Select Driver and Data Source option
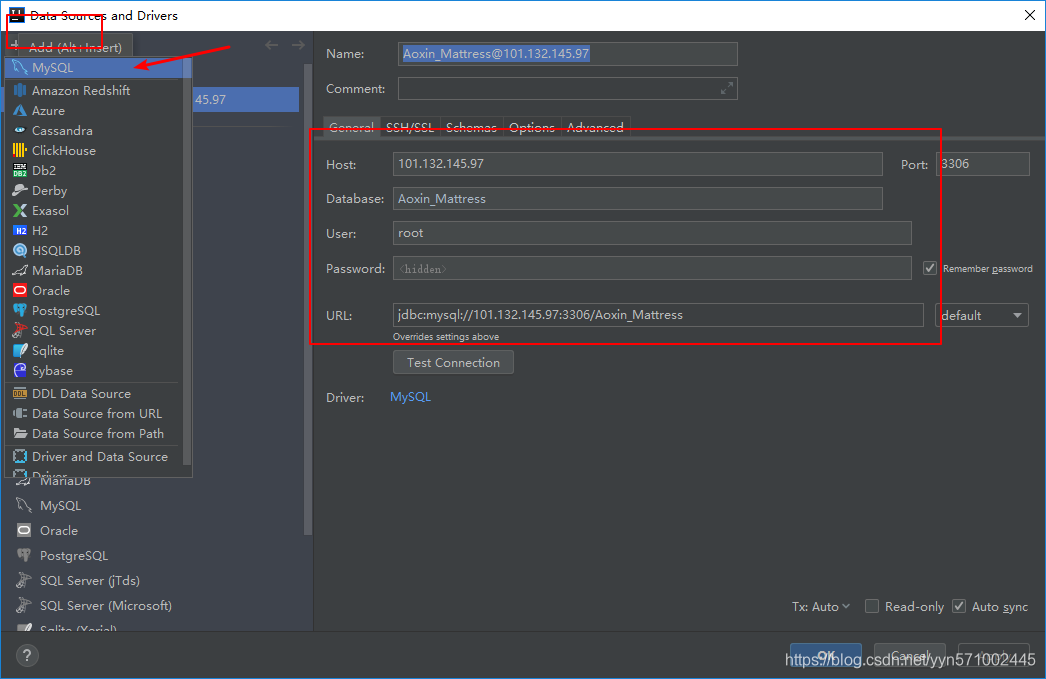The width and height of the screenshot is (1046, 679). (x=93, y=457)
